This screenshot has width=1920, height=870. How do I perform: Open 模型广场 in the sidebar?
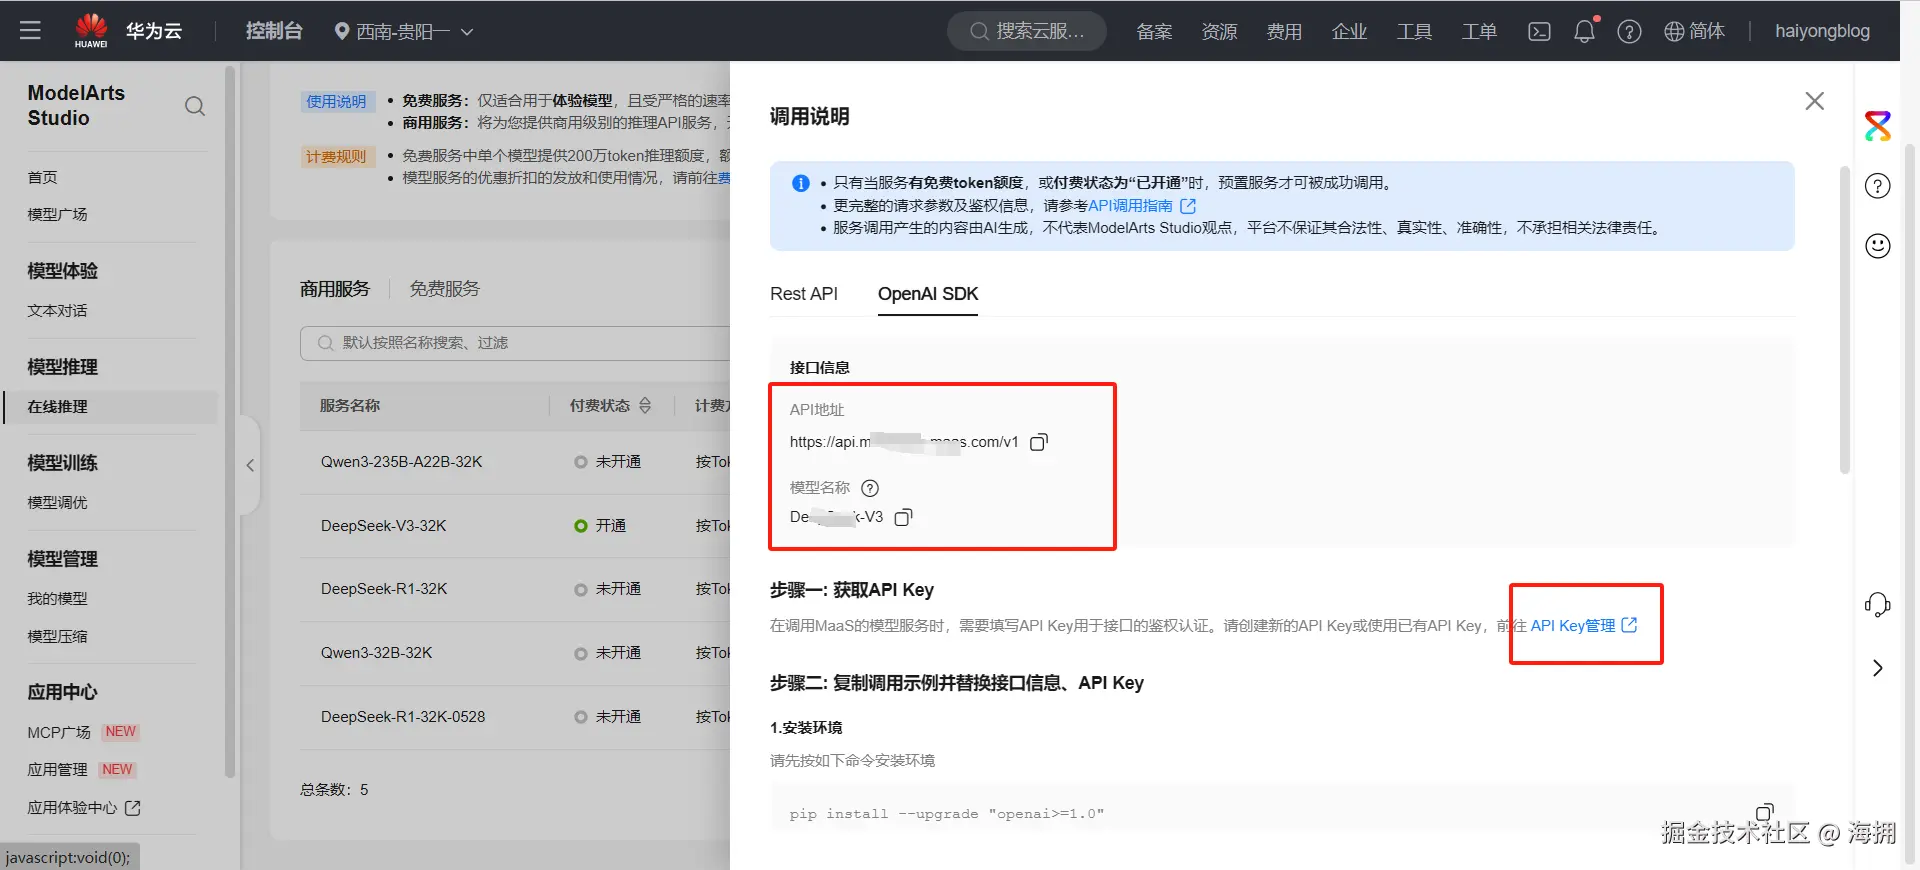point(58,214)
